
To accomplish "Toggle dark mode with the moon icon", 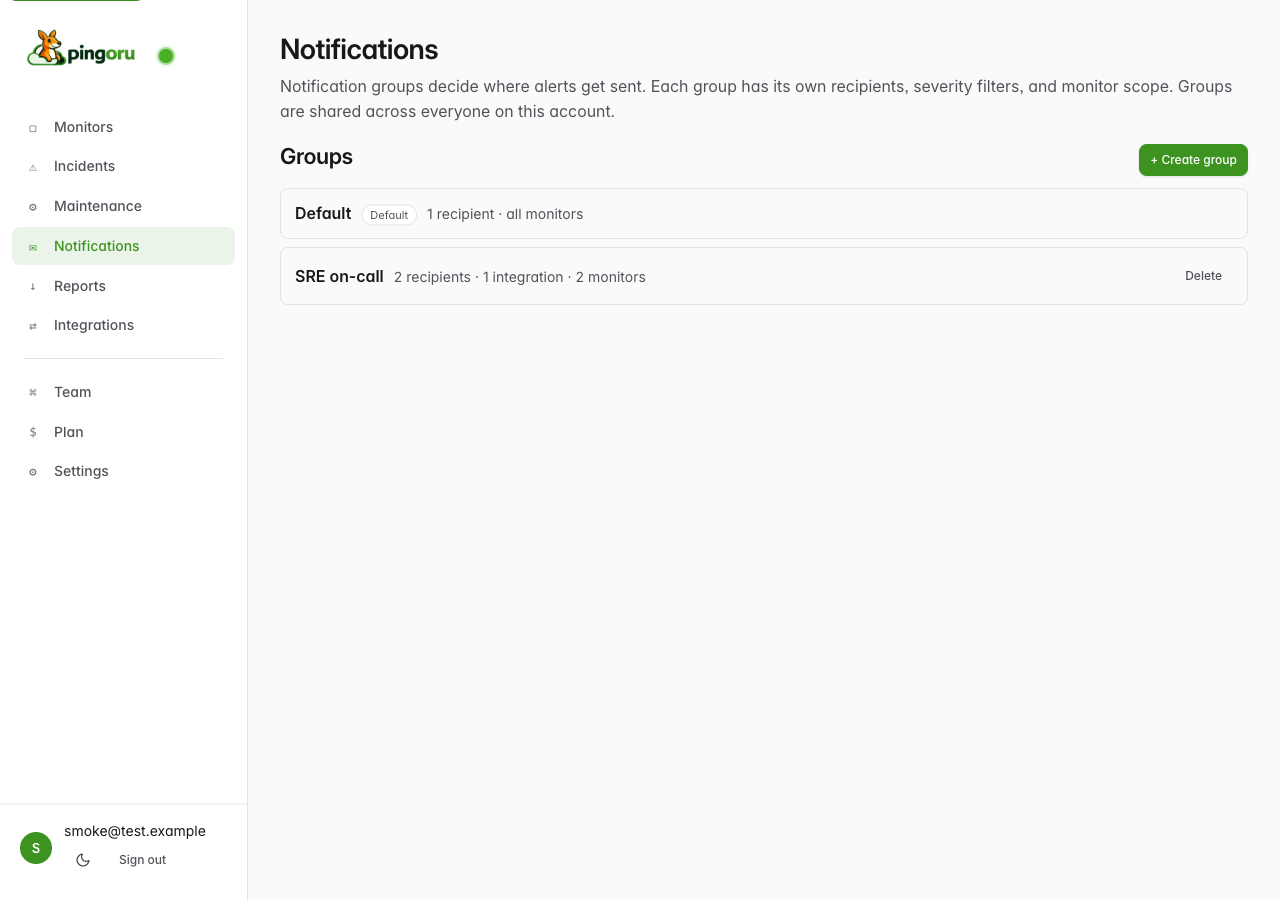I will point(83,859).
